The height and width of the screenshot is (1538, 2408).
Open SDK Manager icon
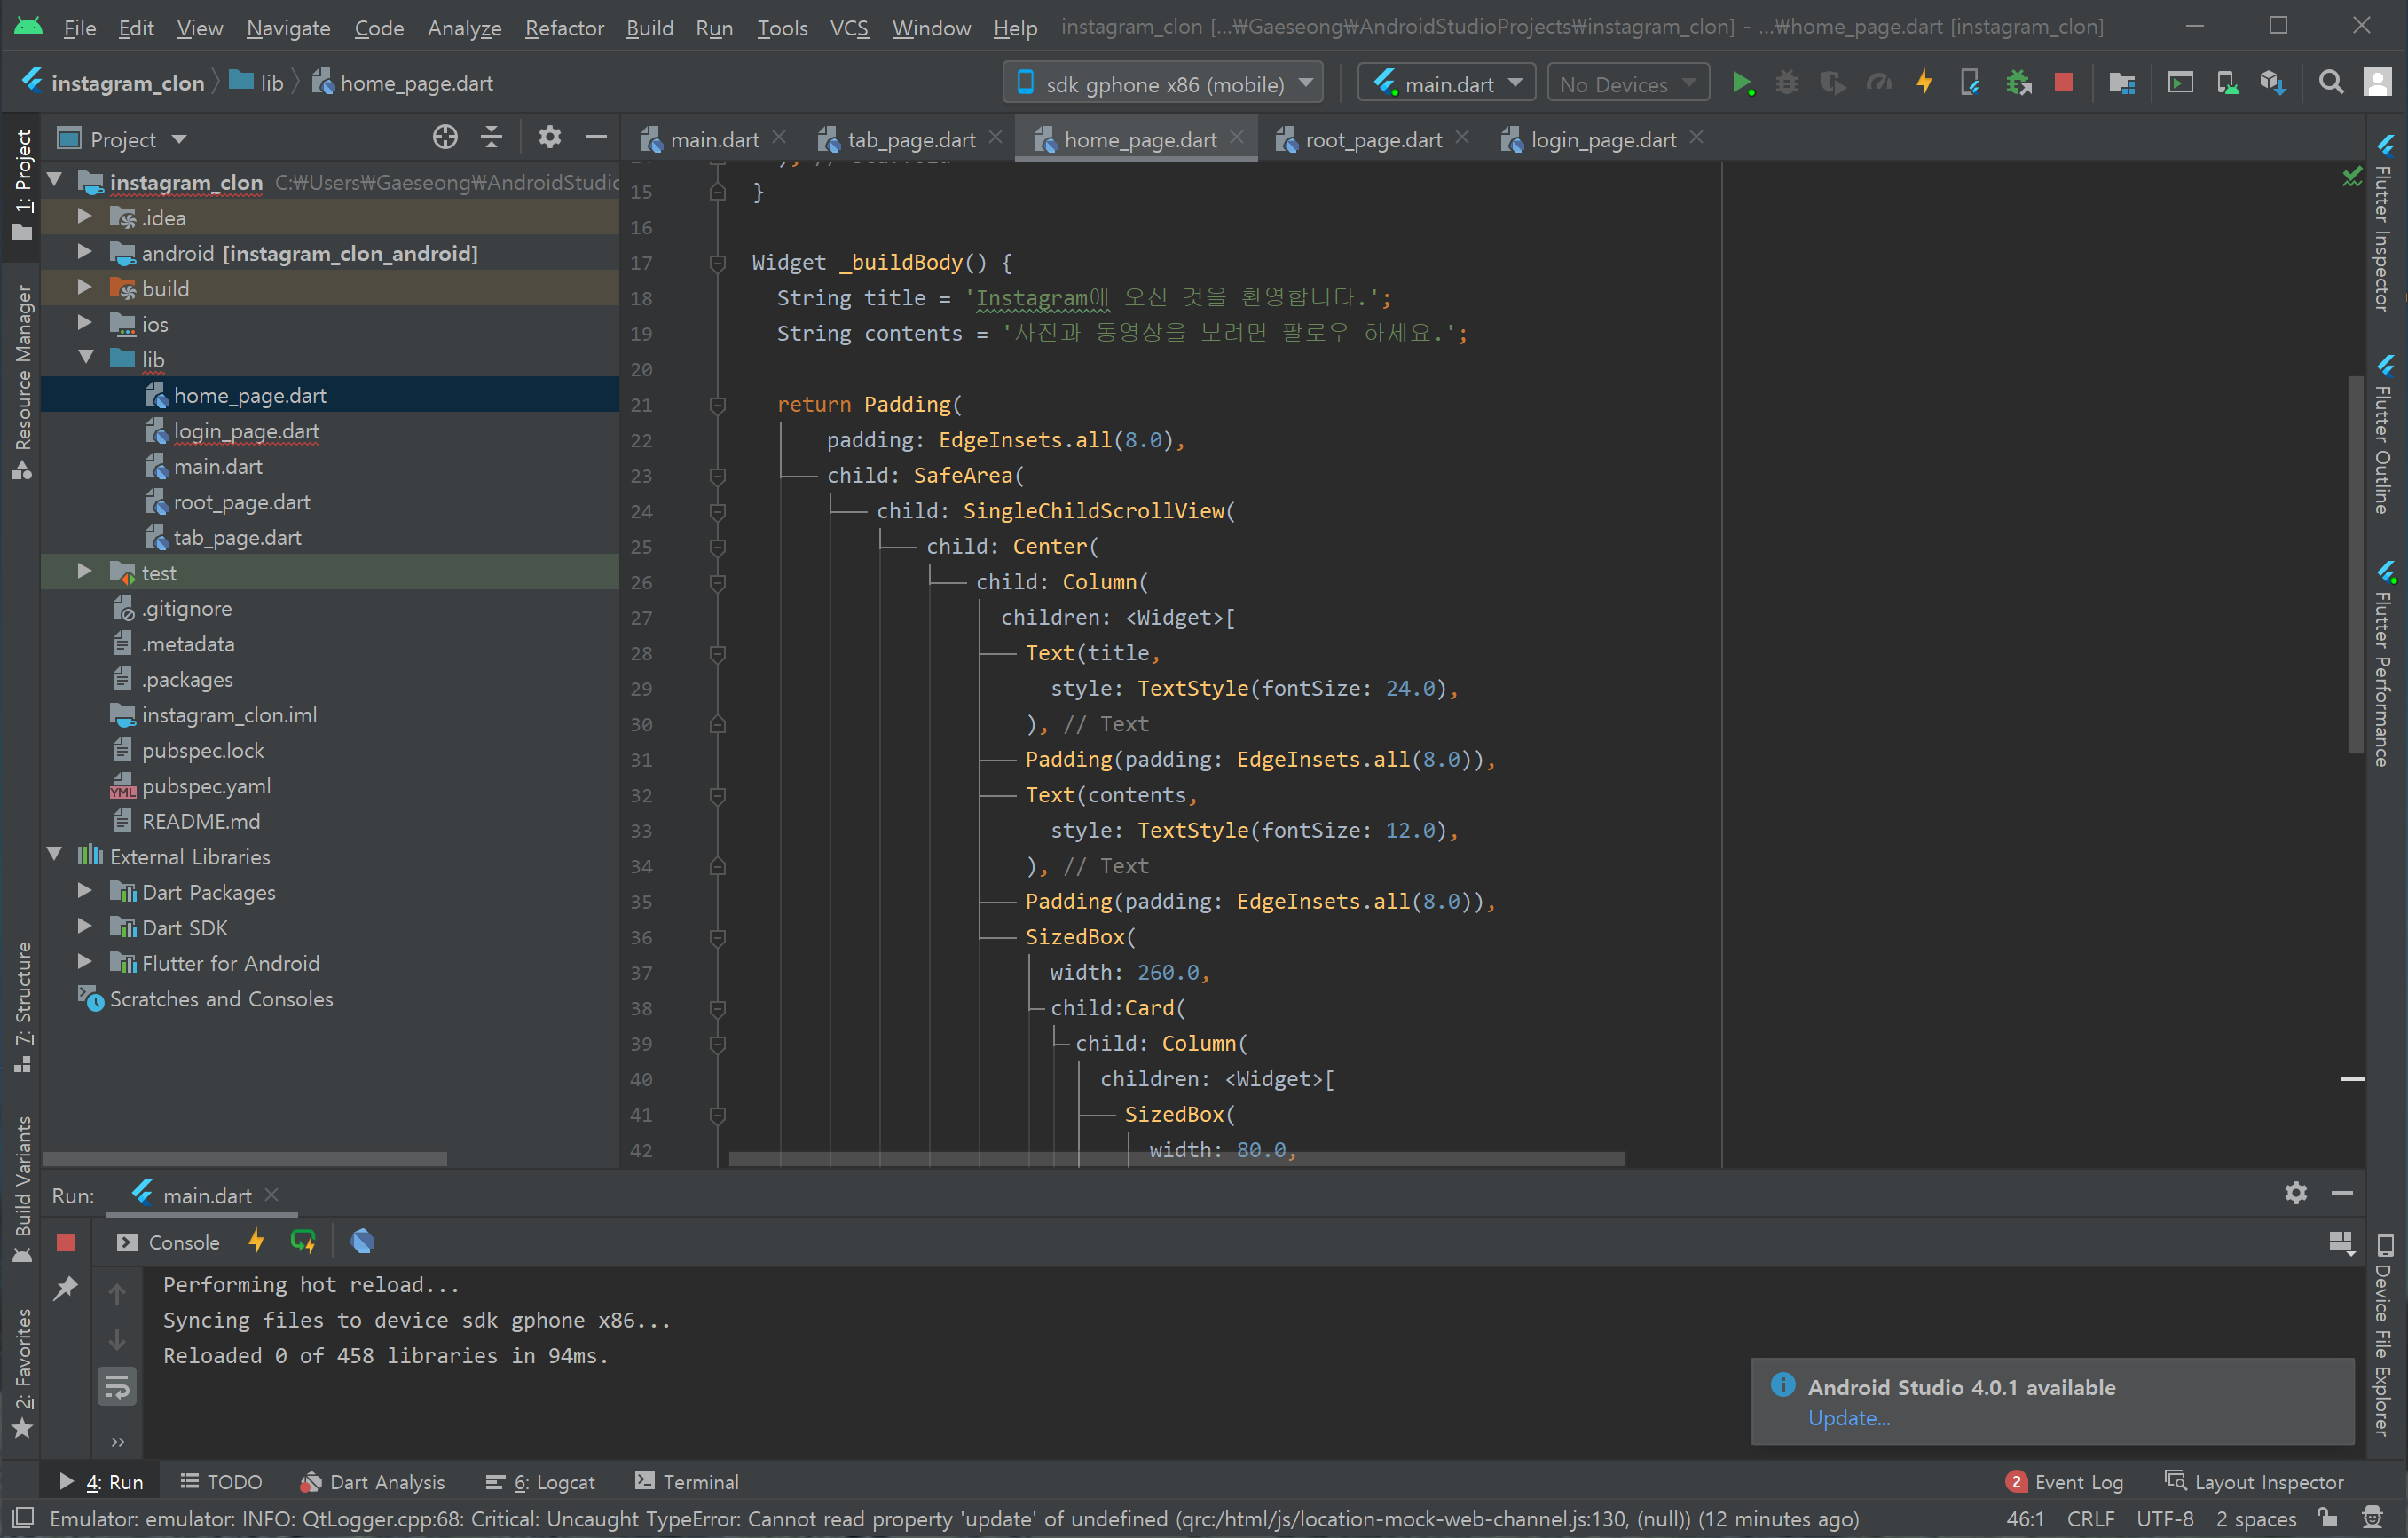pyautogui.click(x=2273, y=83)
